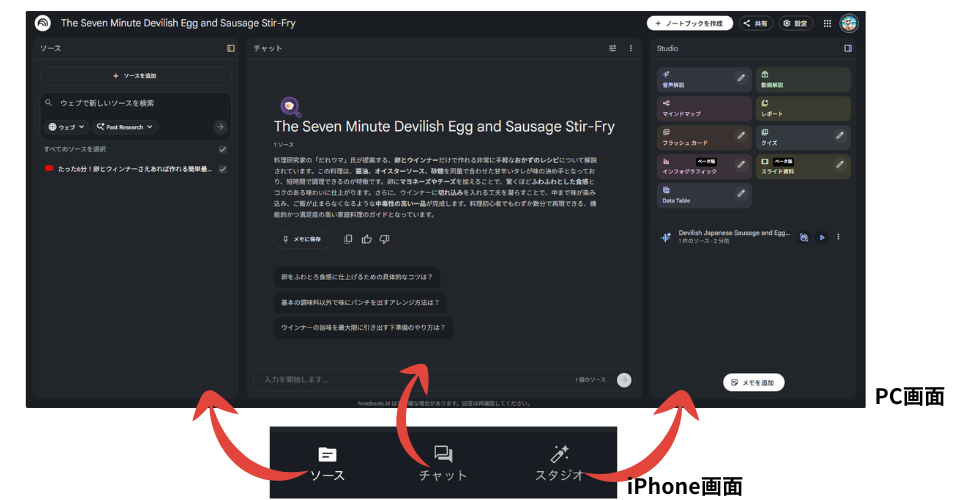Click the thumbs up icon on the summary
960x500 pixels.
(x=366, y=239)
